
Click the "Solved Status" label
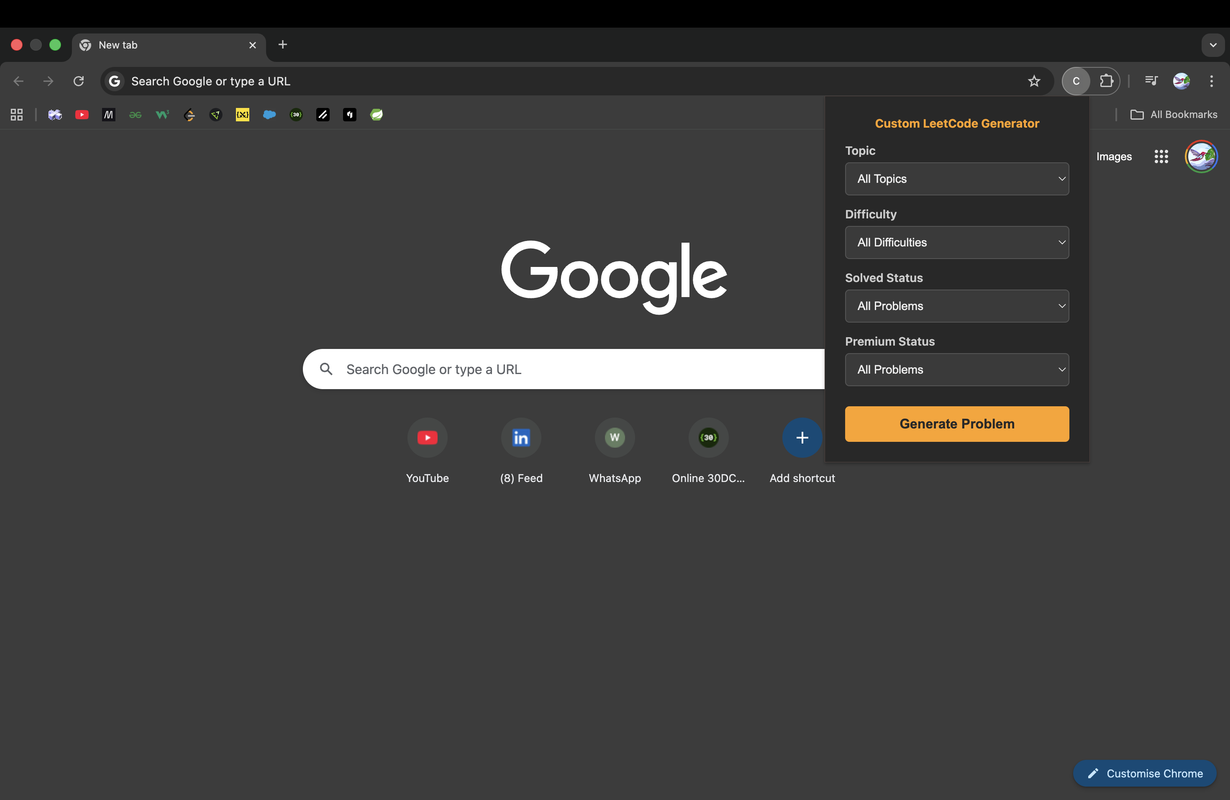tap(884, 278)
